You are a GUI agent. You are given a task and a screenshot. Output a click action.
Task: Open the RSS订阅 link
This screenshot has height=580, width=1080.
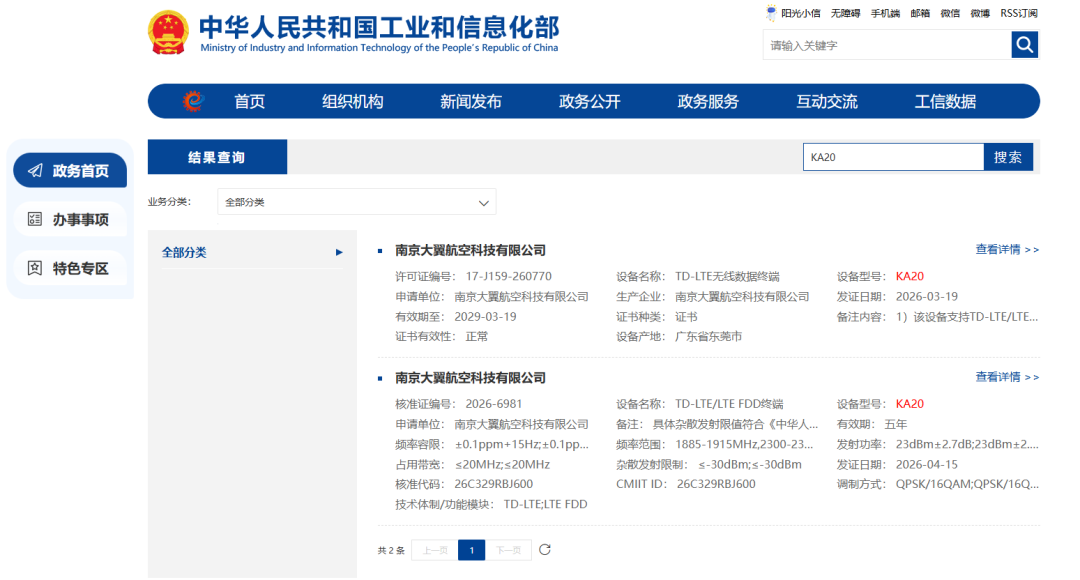1019,13
